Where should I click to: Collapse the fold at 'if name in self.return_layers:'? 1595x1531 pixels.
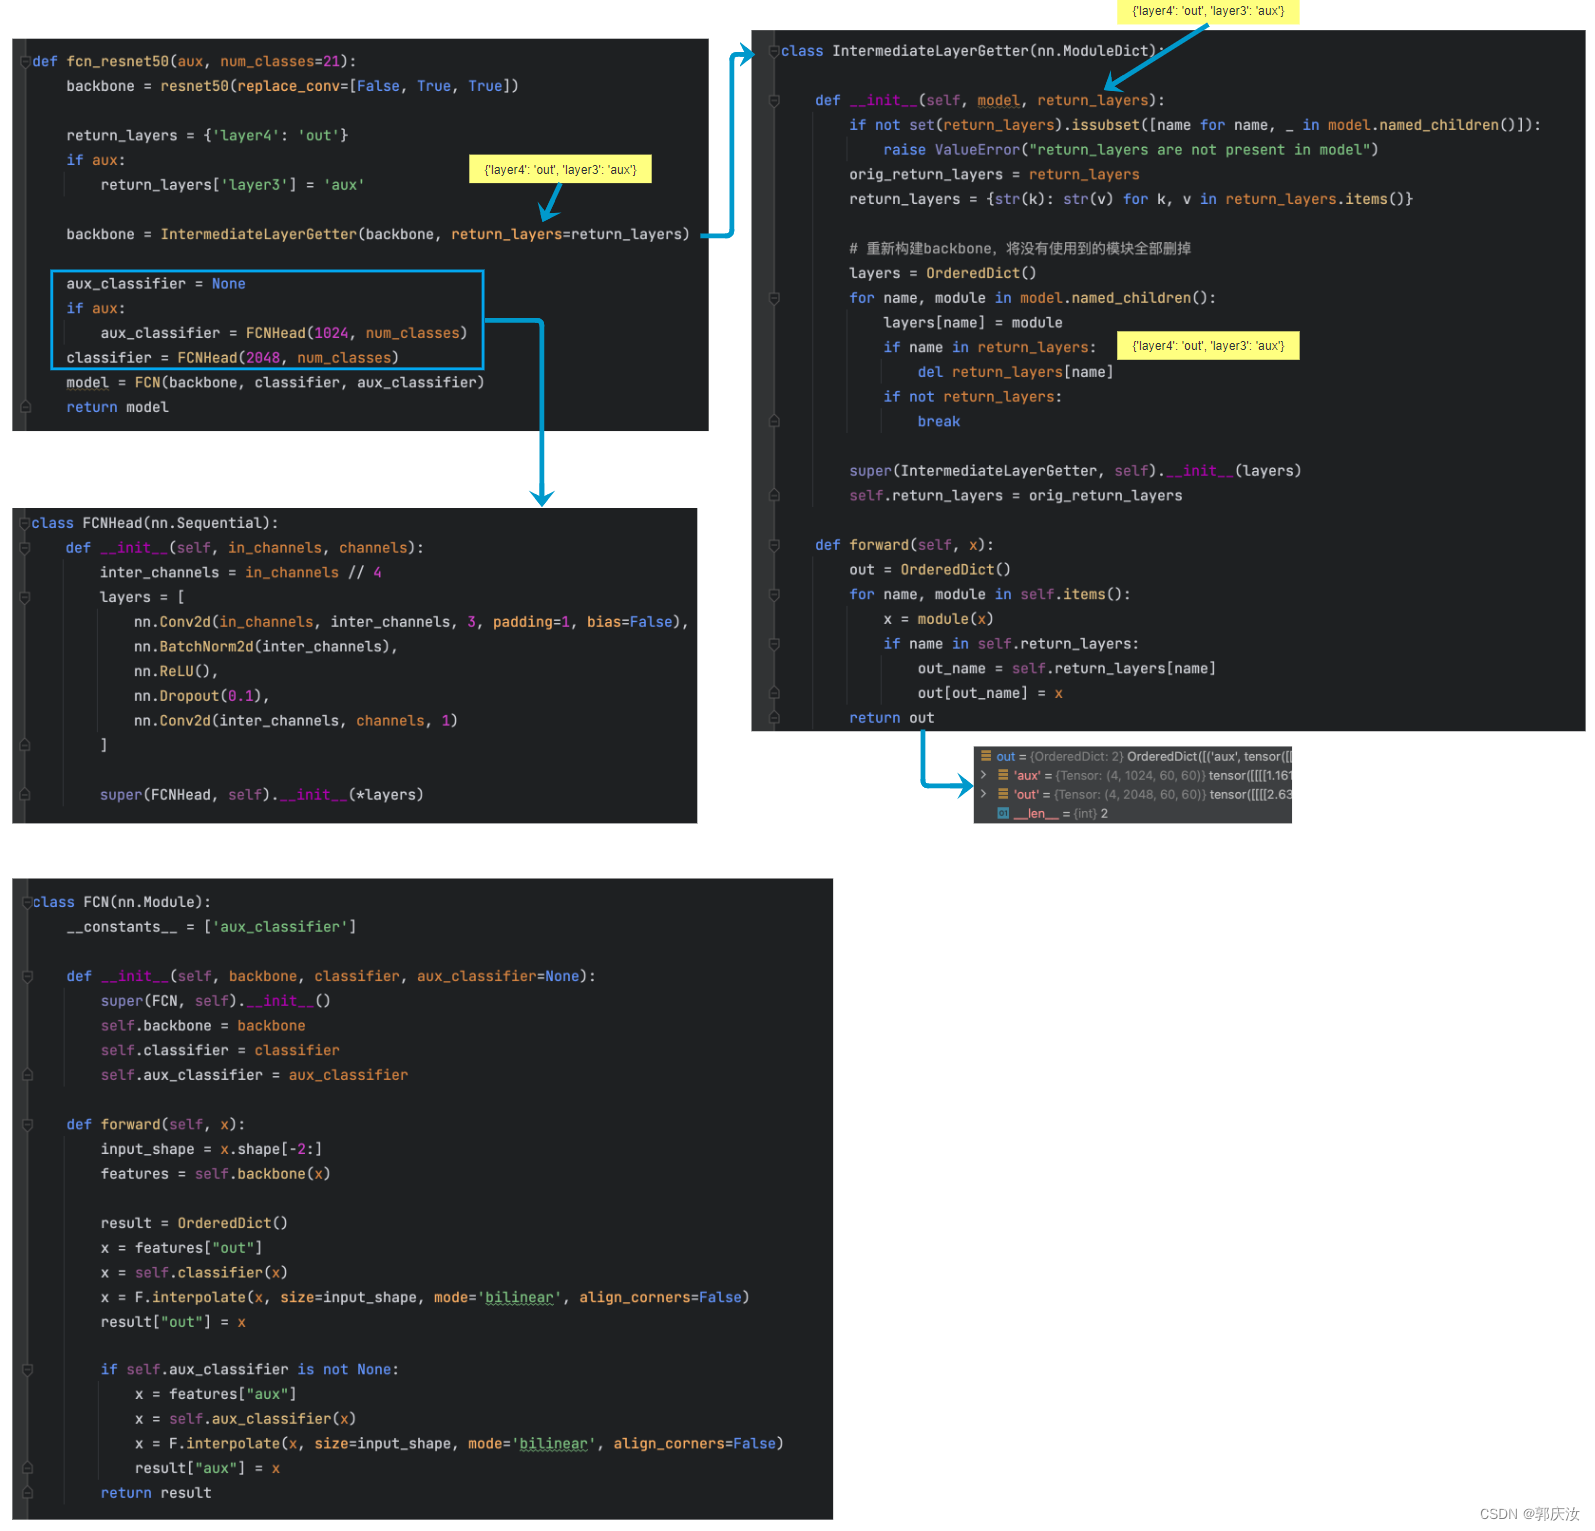pos(774,644)
